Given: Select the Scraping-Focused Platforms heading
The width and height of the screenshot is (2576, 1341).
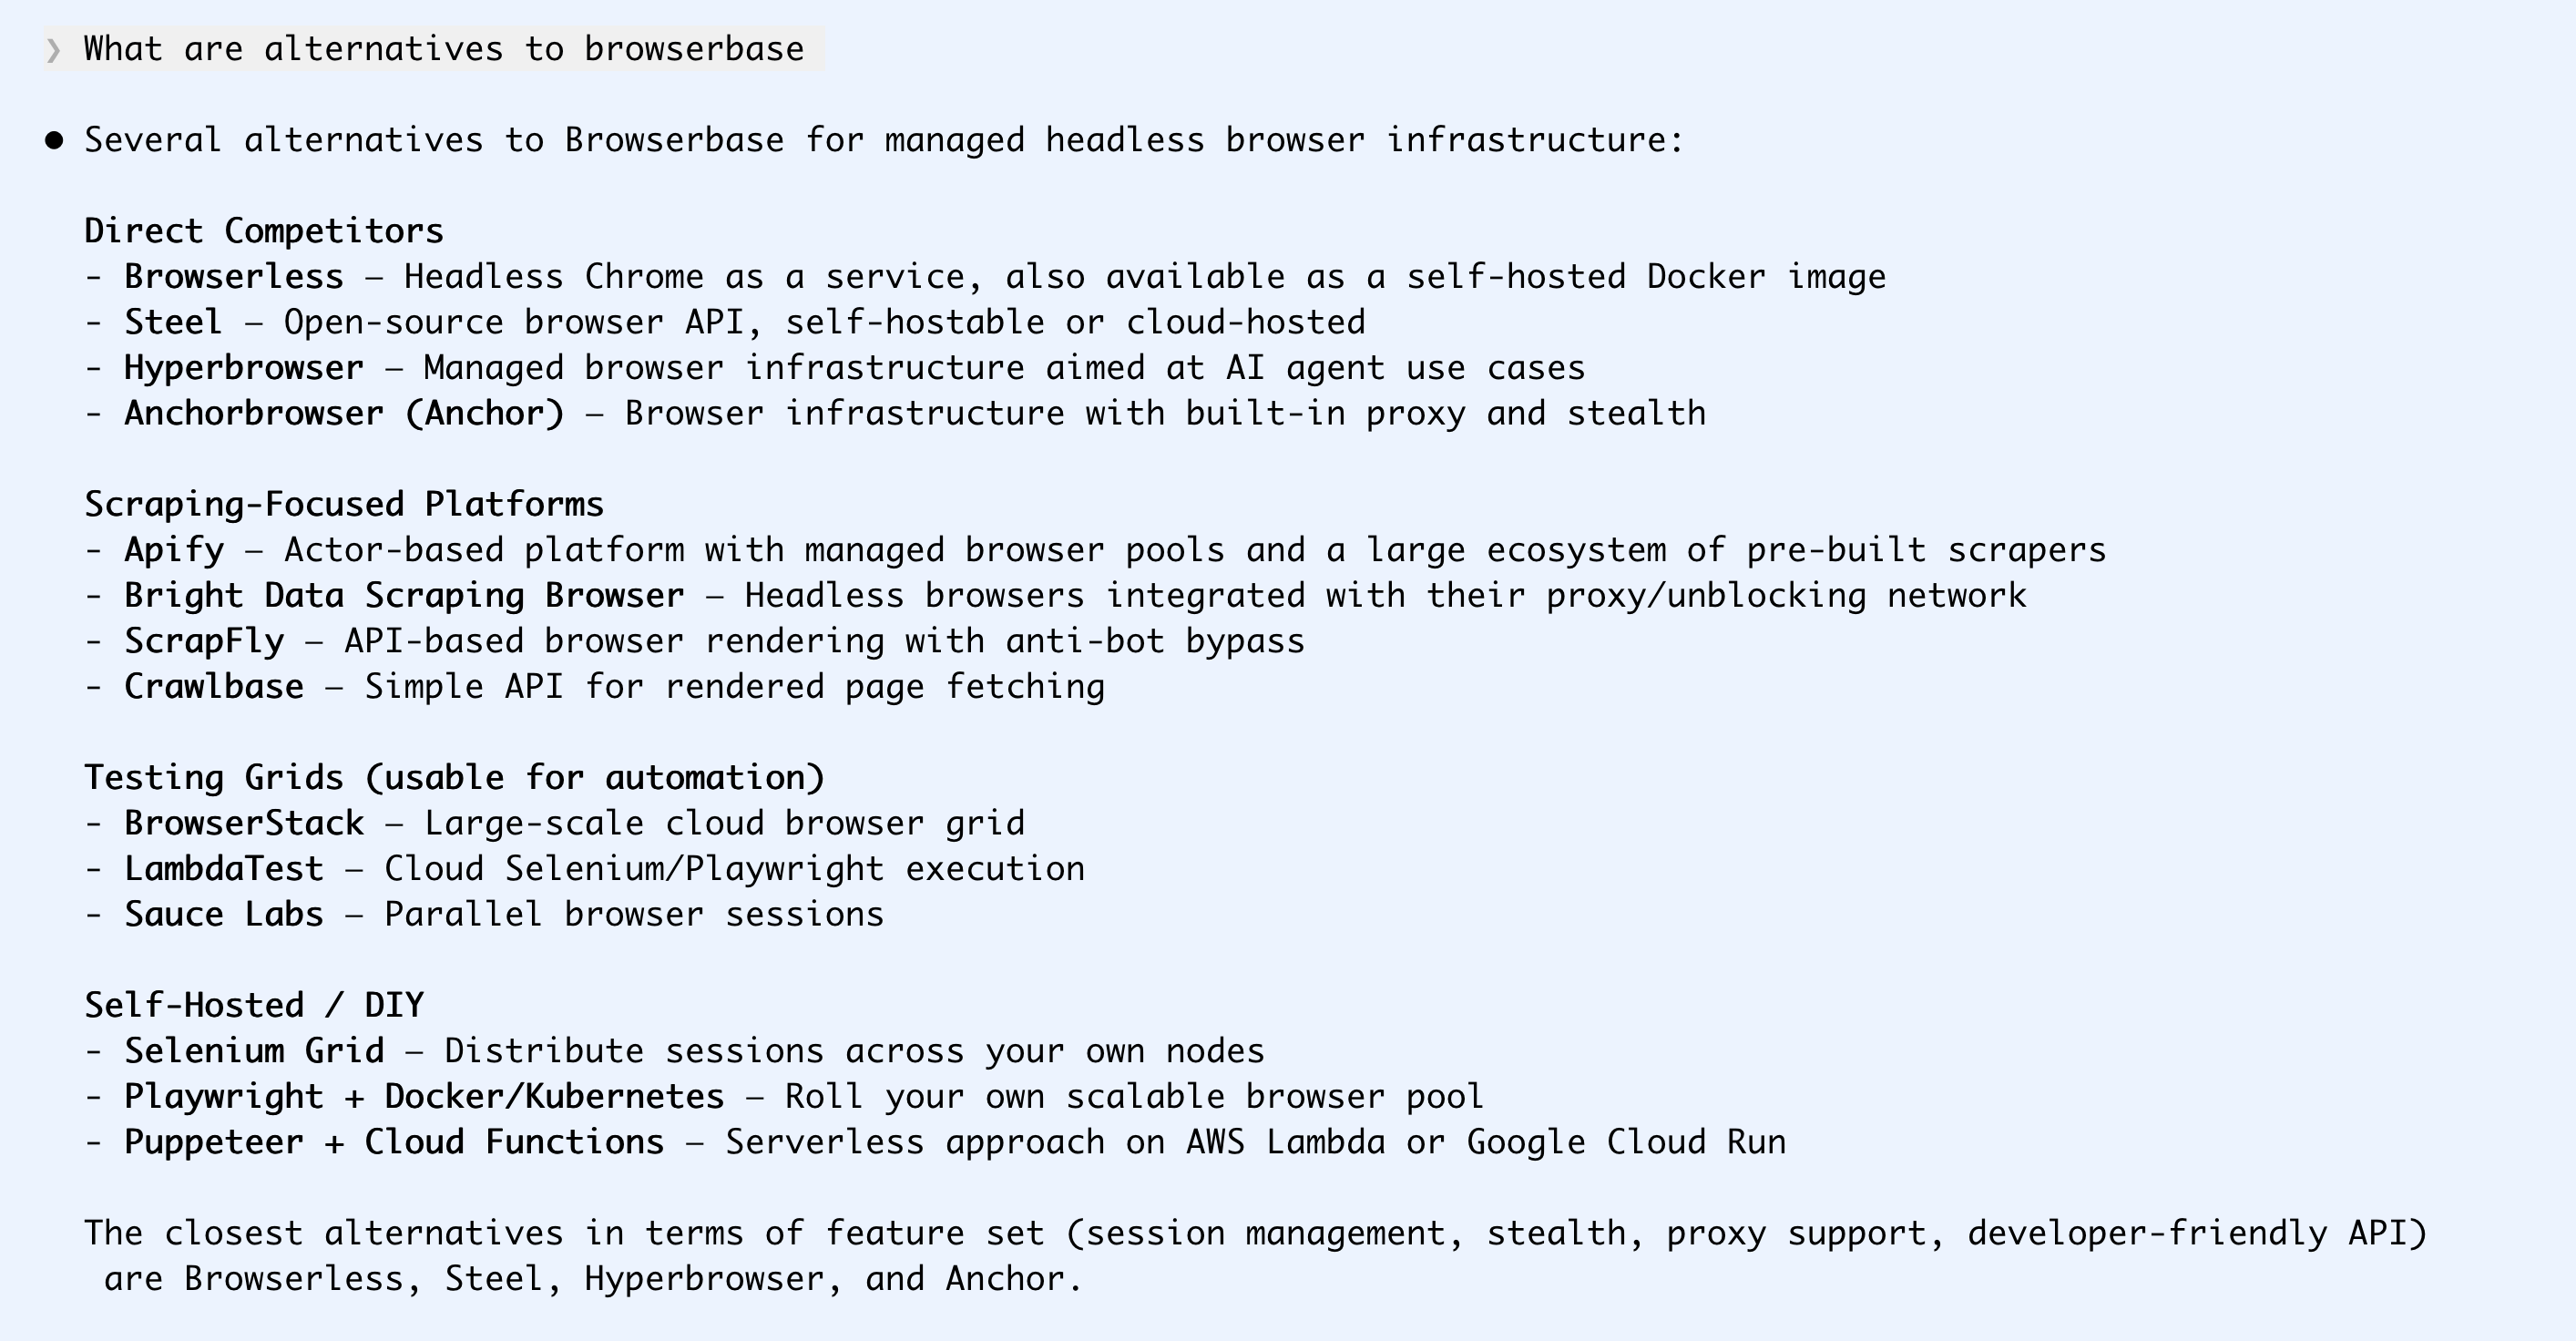Looking at the screenshot, I should click(343, 504).
